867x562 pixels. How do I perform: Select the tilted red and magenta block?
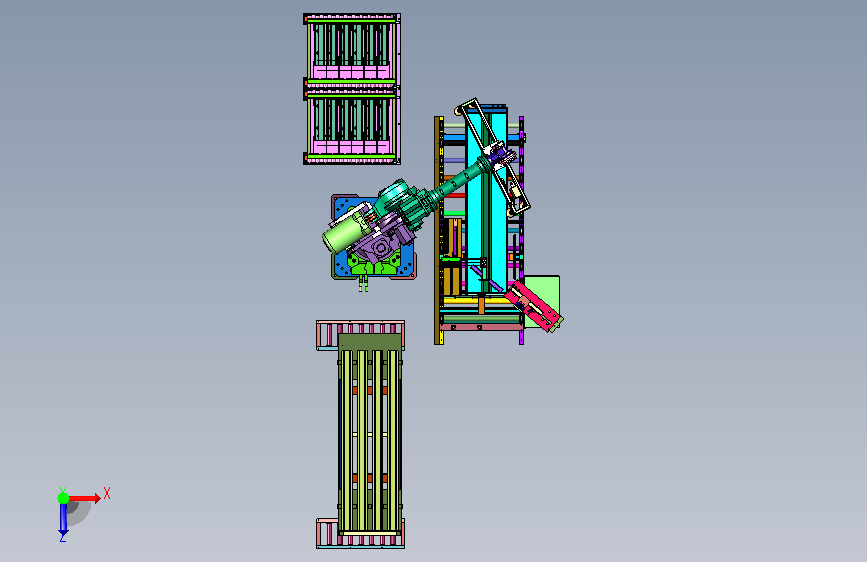pos(534,306)
